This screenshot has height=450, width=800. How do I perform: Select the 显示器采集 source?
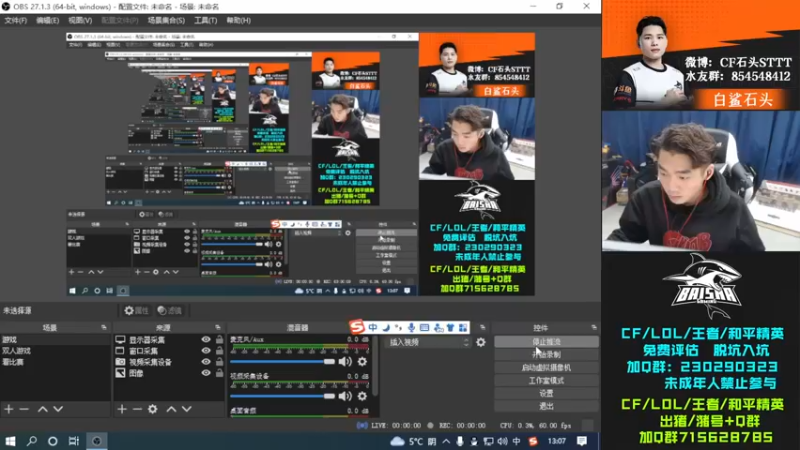[147, 340]
